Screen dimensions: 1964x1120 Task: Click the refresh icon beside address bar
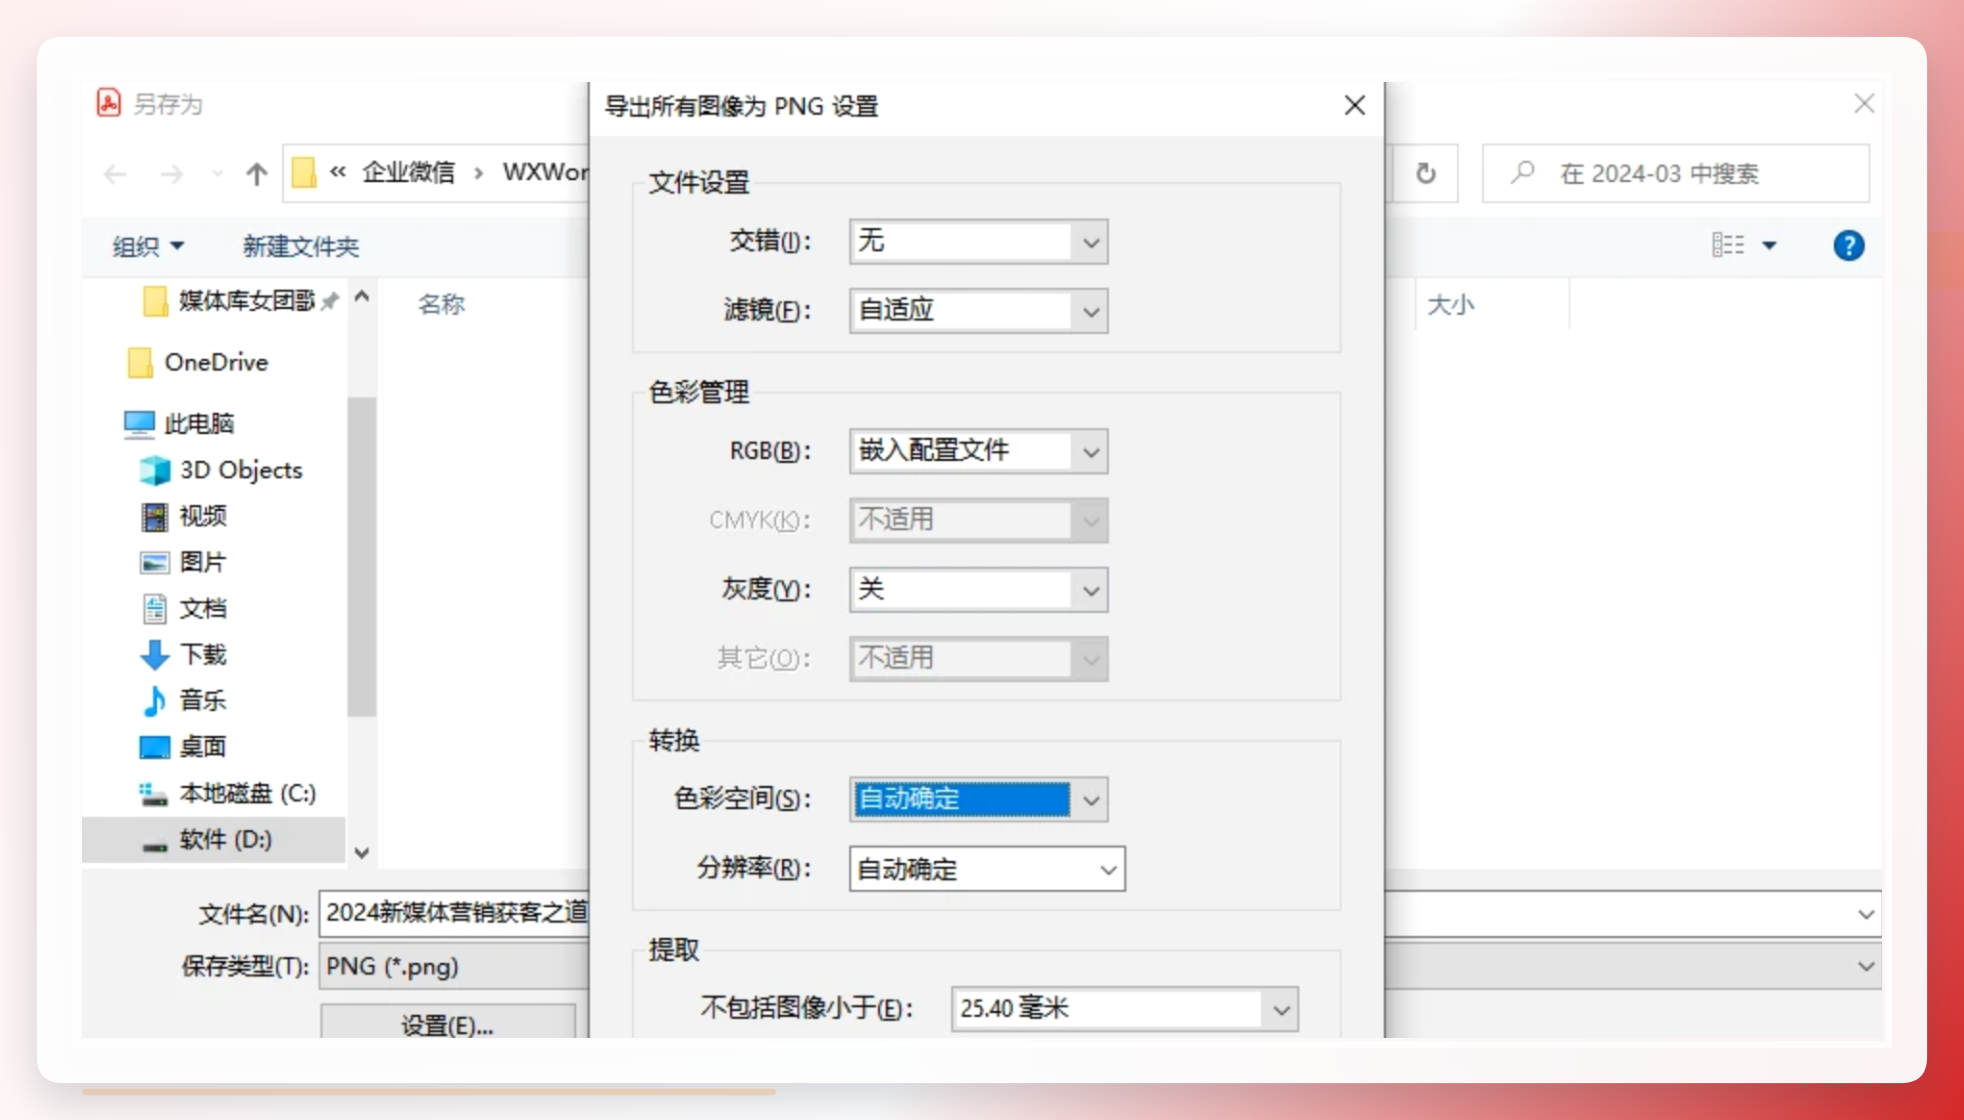coord(1426,174)
